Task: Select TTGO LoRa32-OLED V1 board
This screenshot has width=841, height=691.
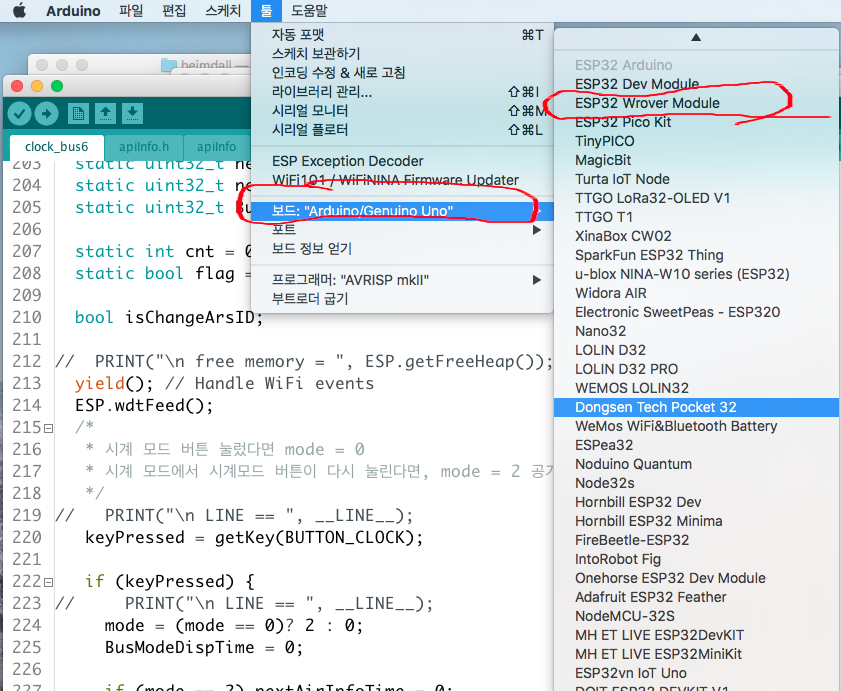Action: 696,199
